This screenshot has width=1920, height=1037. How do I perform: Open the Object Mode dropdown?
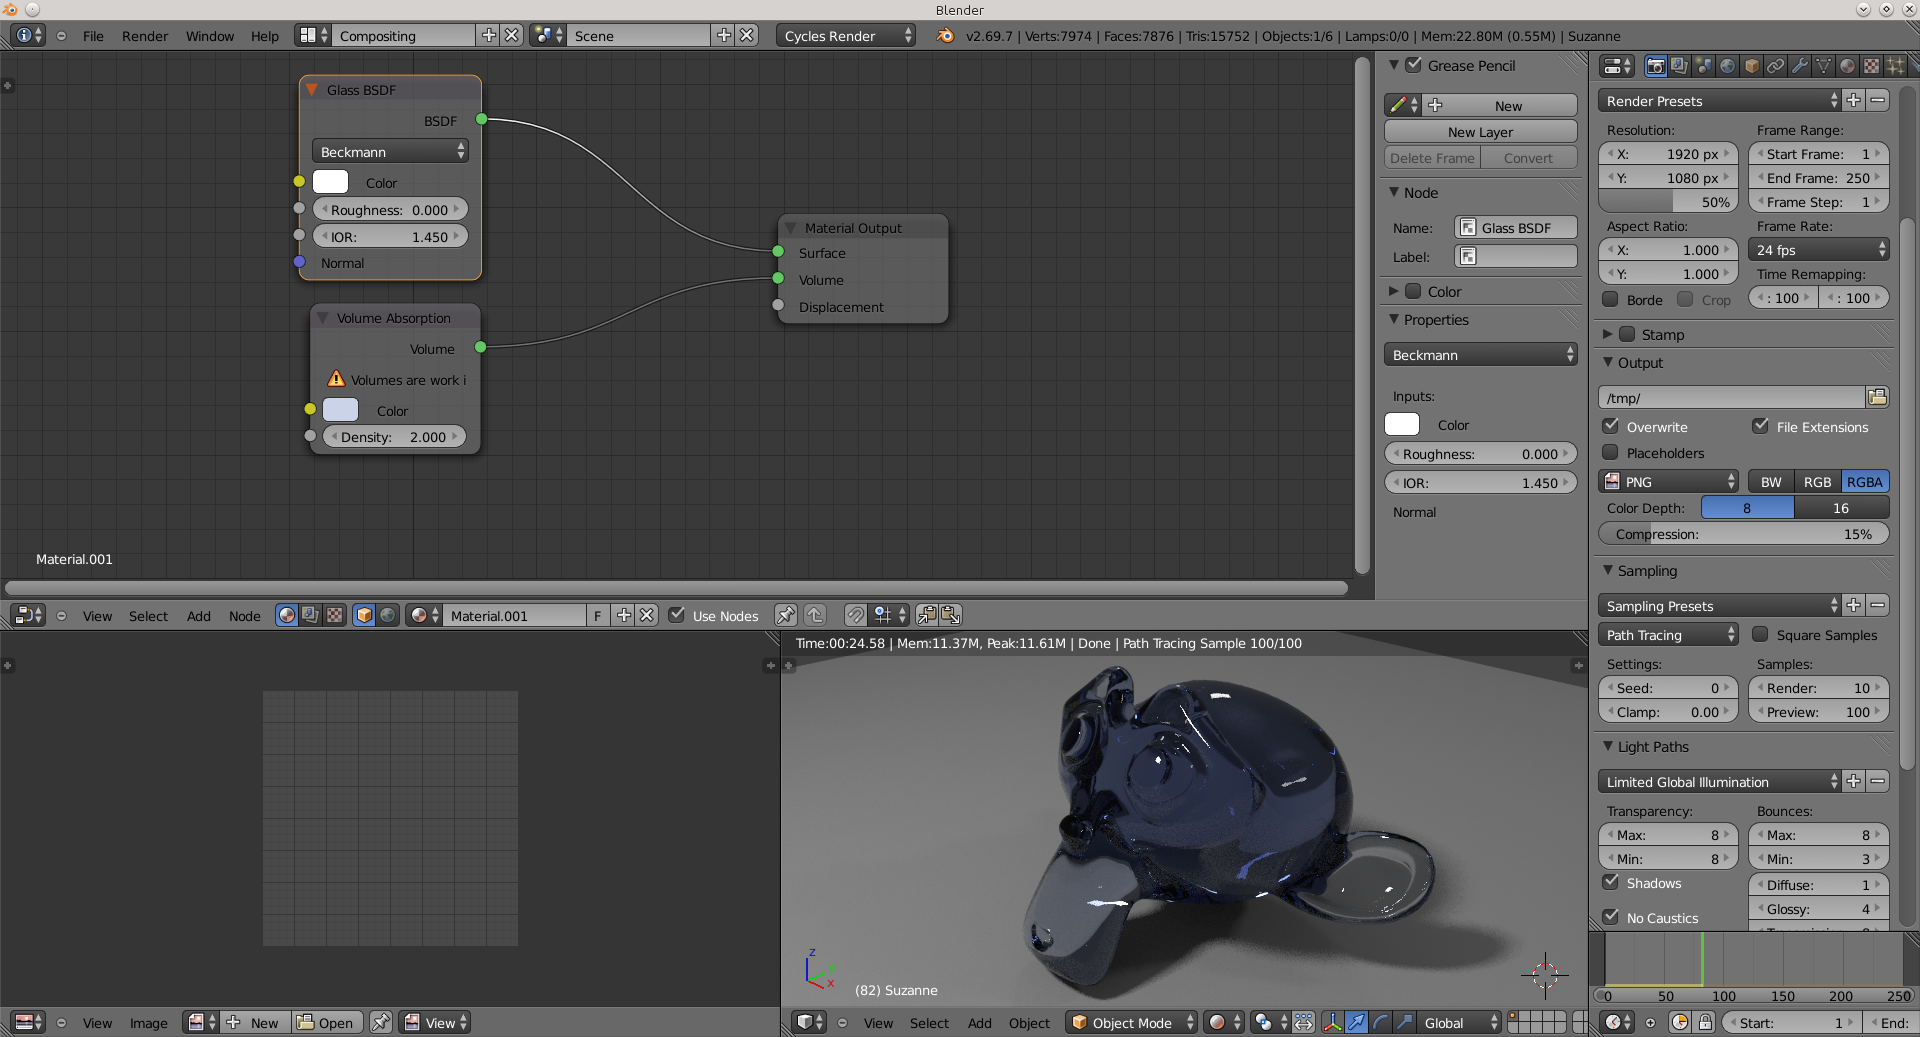tap(1131, 1022)
